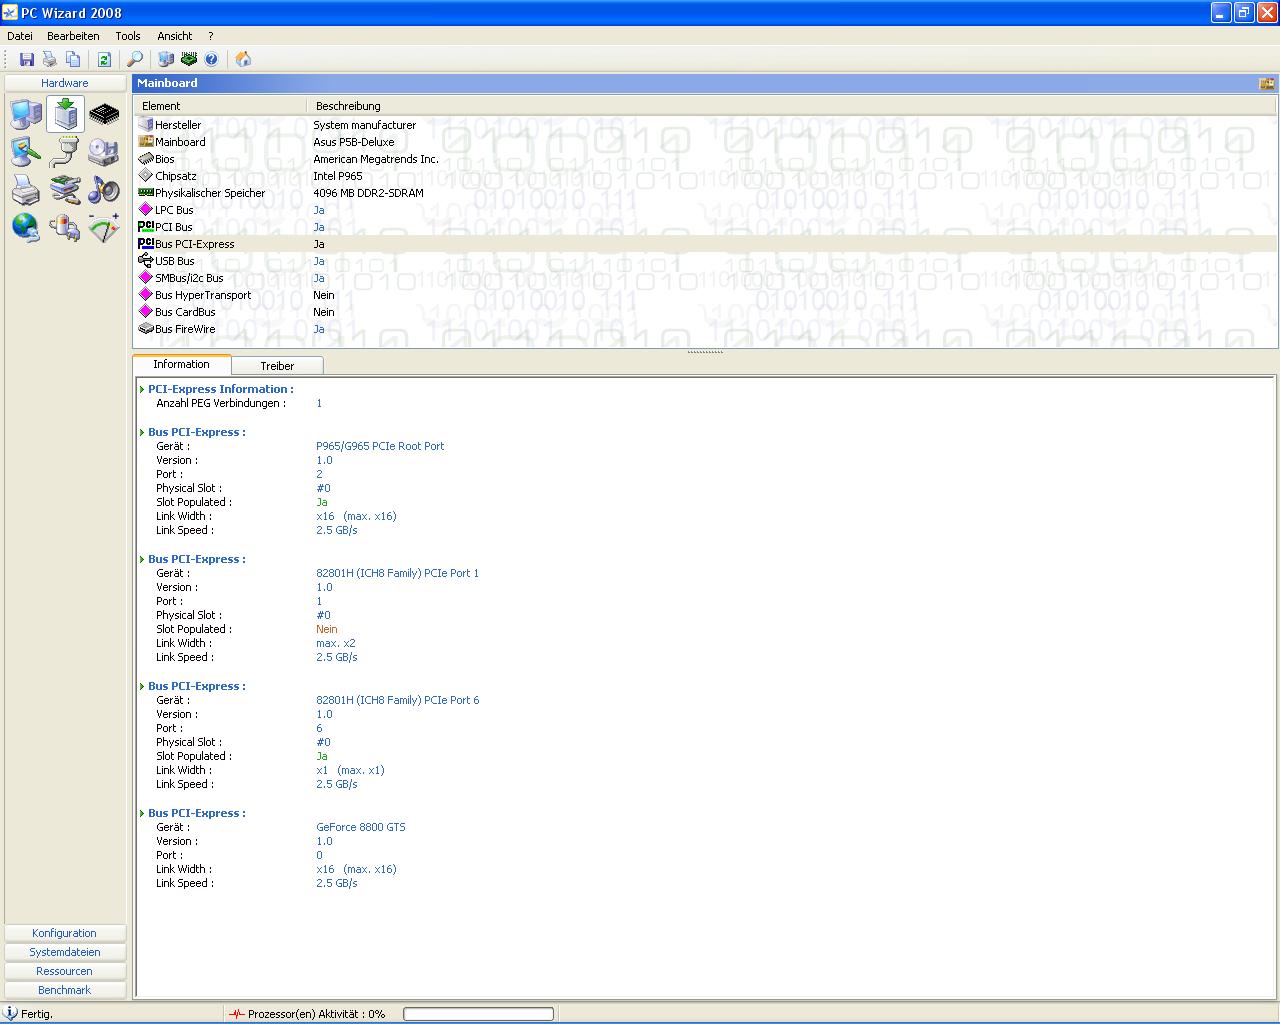This screenshot has width=1280, height=1024.
Task: Open the Ansicht menu
Action: [x=174, y=36]
